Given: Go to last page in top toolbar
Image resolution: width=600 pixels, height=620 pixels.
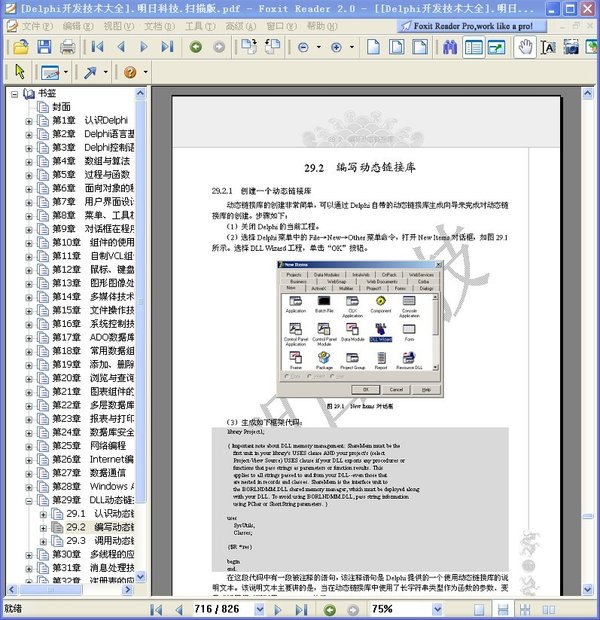Looking at the screenshot, I should tap(167, 47).
